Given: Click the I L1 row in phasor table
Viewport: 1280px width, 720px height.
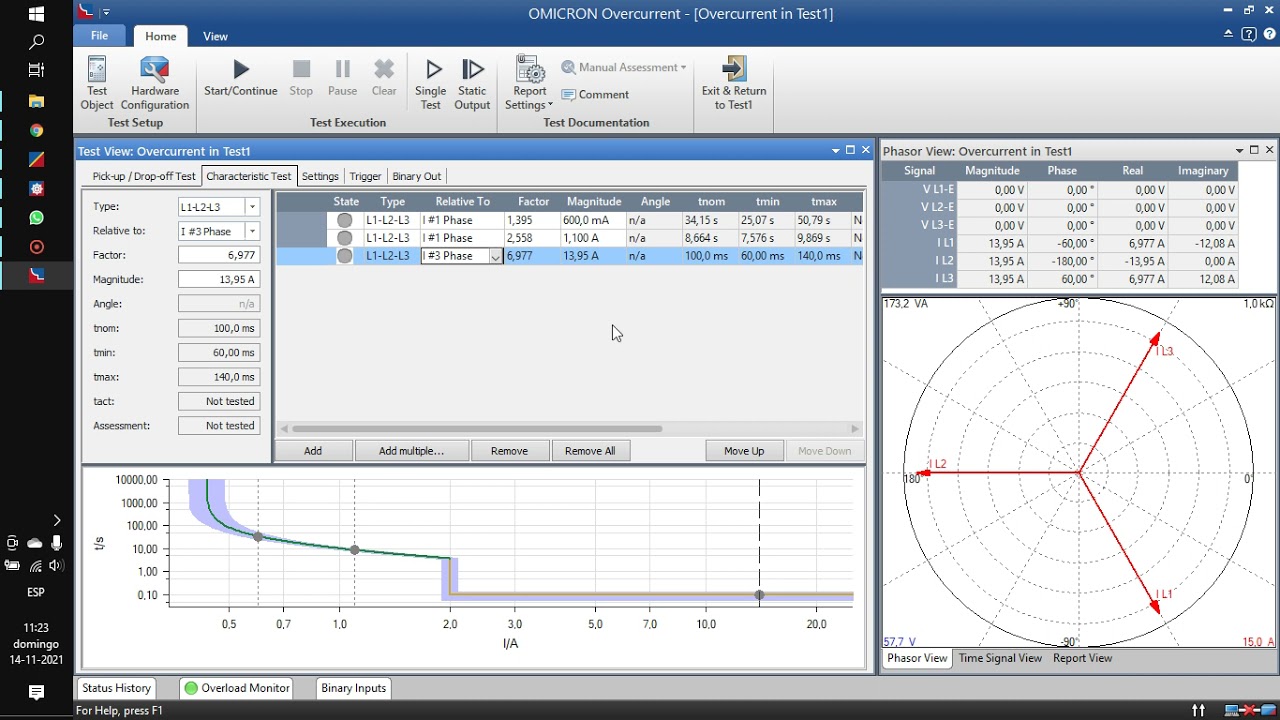Looking at the screenshot, I should click(x=1058, y=243).
